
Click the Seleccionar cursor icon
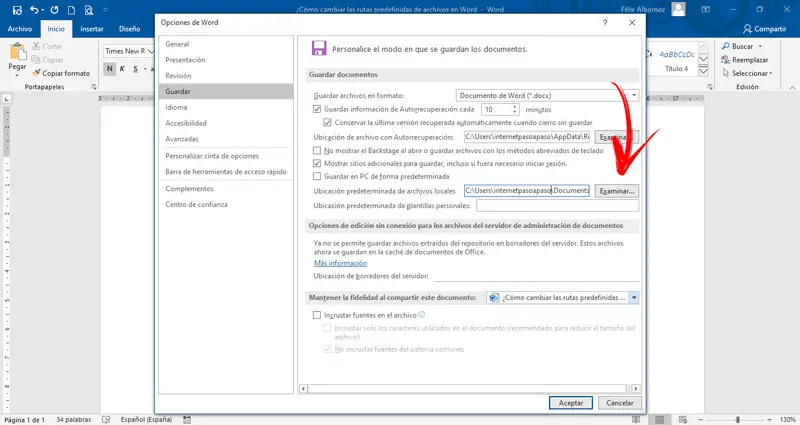click(x=726, y=73)
